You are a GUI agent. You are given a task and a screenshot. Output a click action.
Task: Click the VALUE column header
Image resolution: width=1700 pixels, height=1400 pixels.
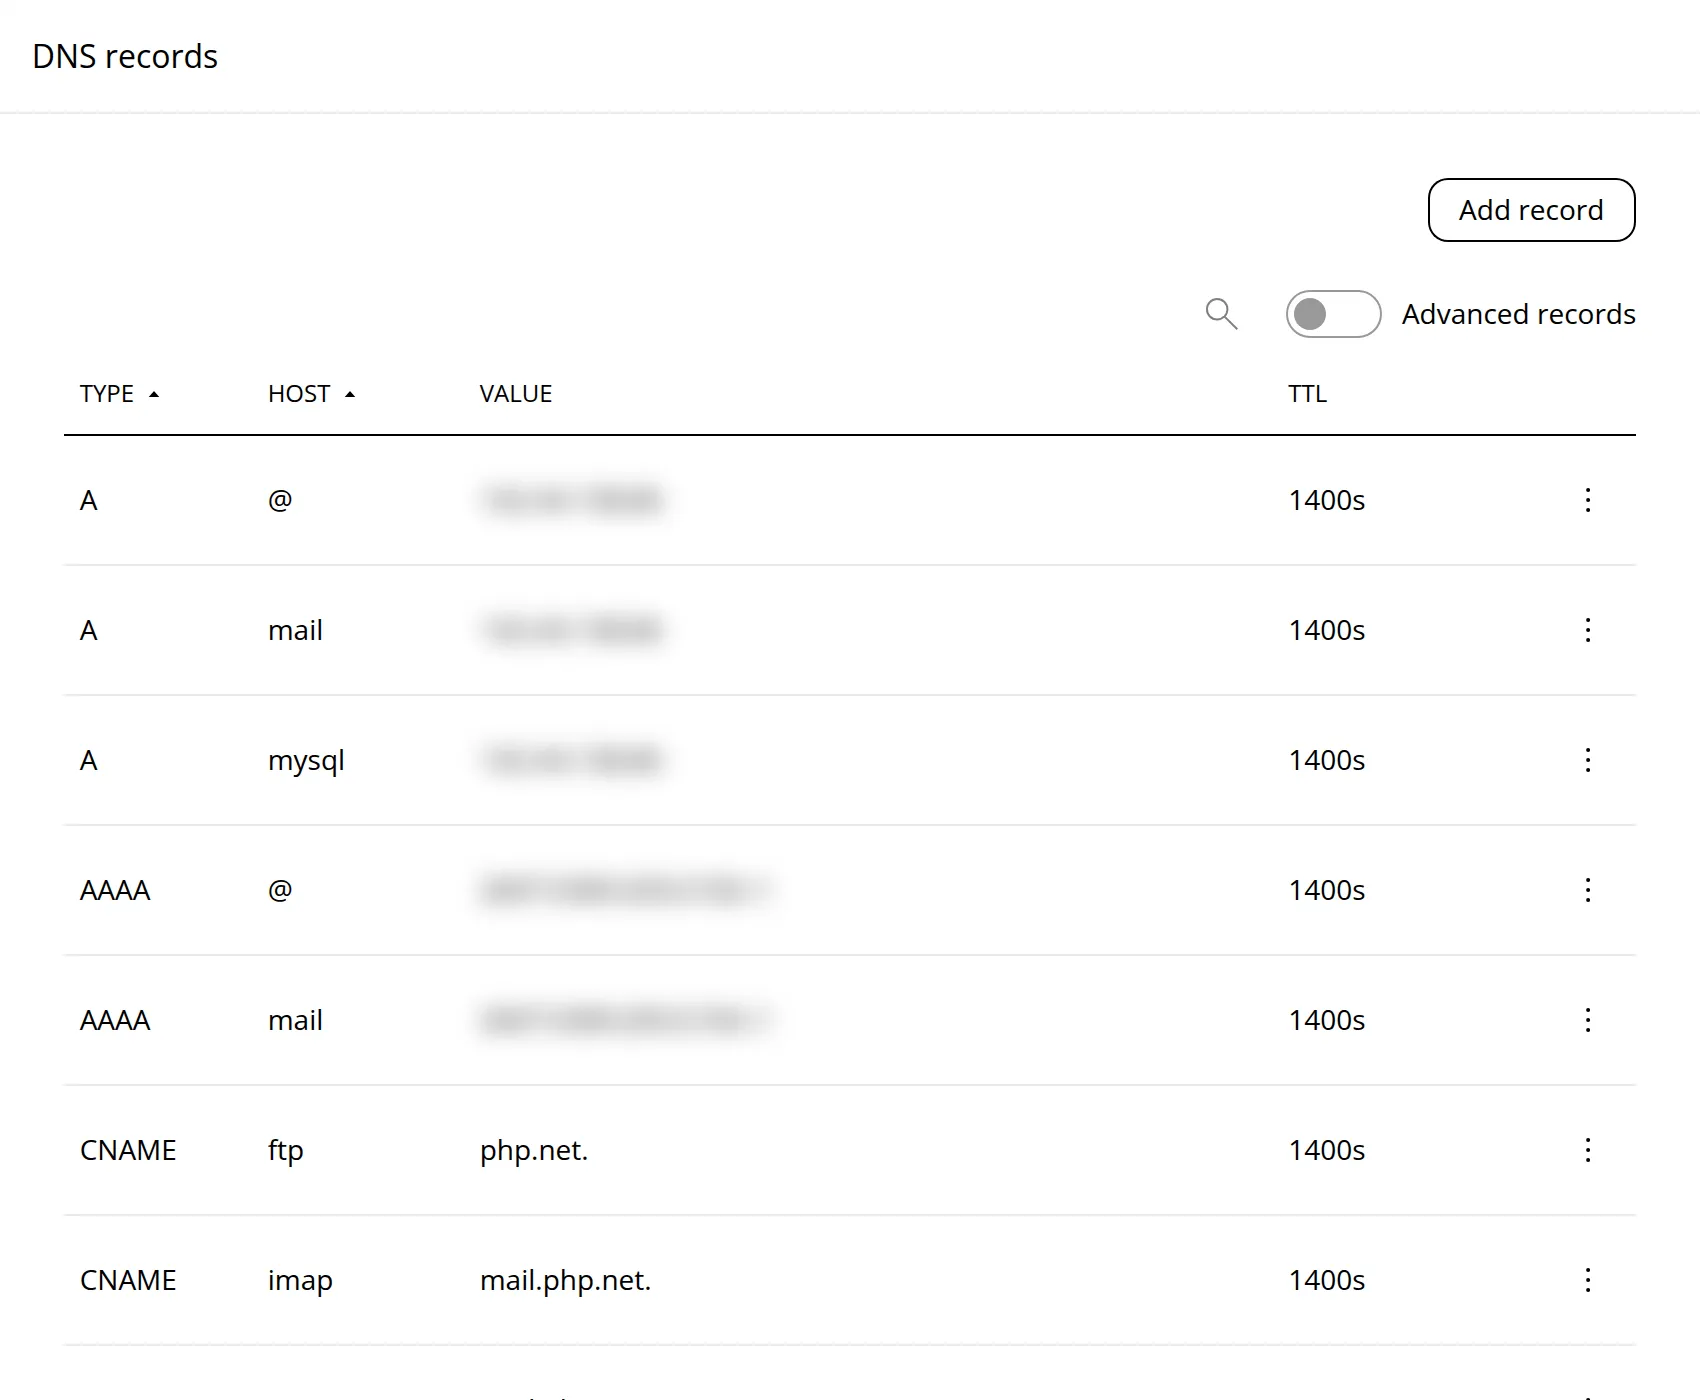(x=516, y=394)
